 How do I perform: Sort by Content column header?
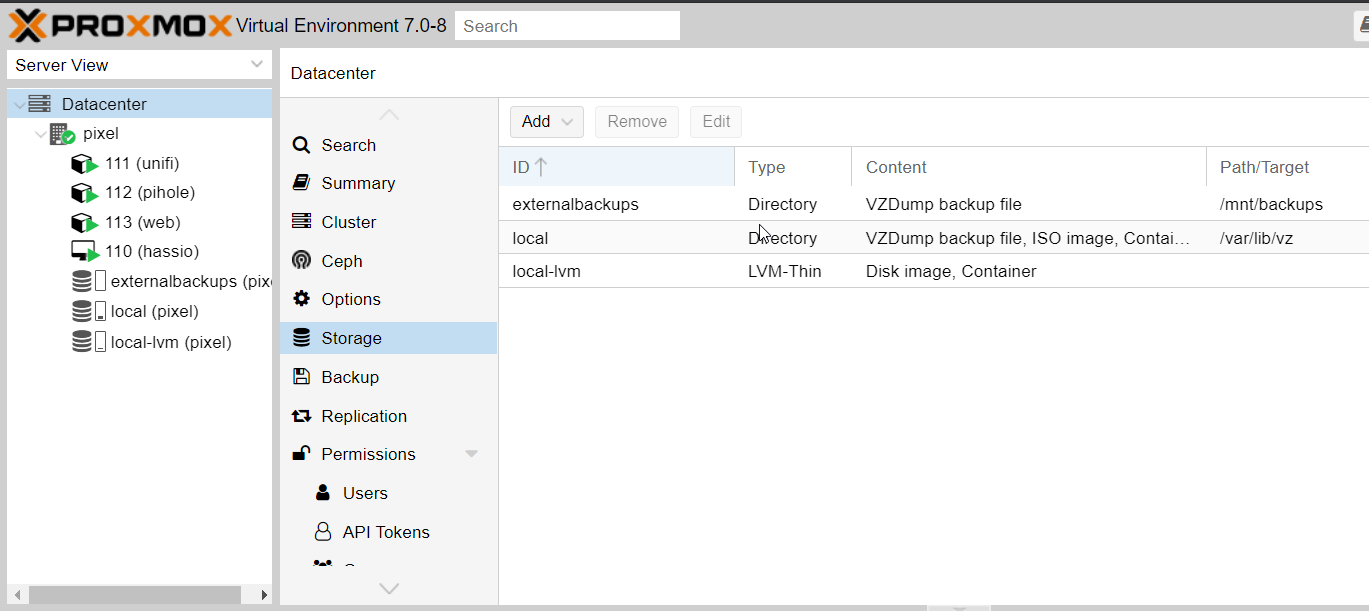(x=1029, y=167)
